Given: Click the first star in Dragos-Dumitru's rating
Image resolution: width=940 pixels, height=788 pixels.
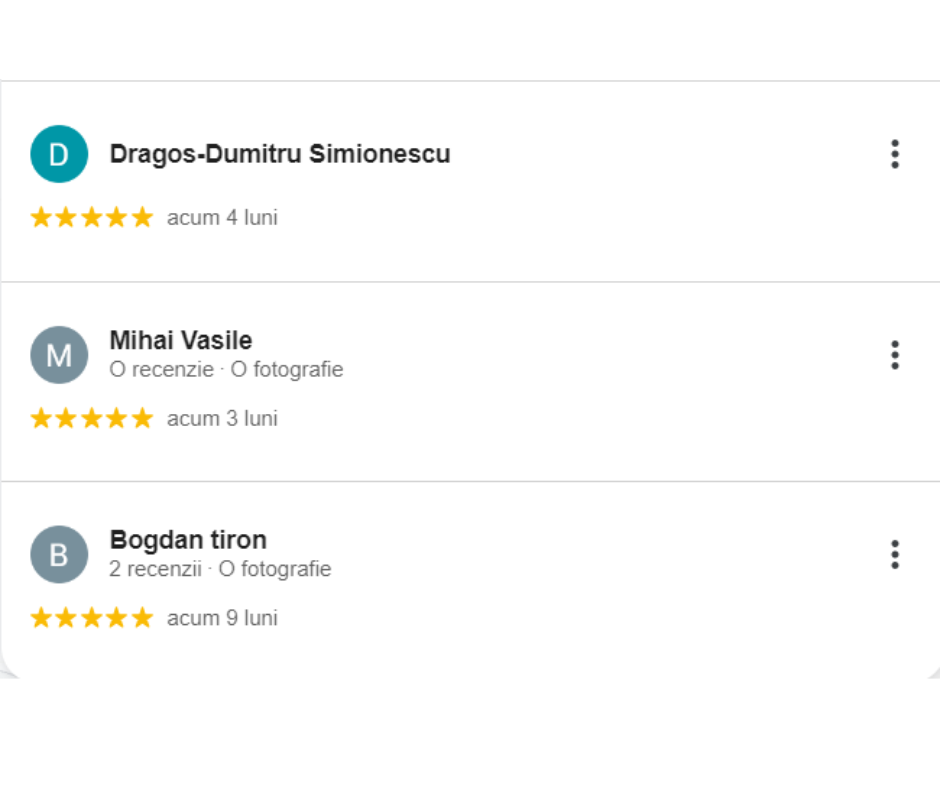Looking at the screenshot, I should pos(41,217).
